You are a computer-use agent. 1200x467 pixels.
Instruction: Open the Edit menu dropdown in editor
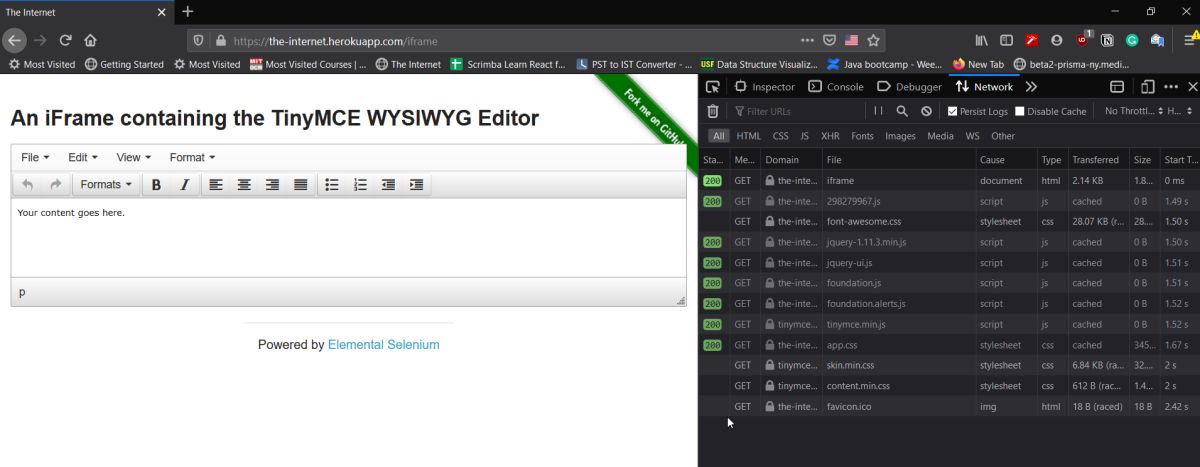pyautogui.click(x=83, y=157)
